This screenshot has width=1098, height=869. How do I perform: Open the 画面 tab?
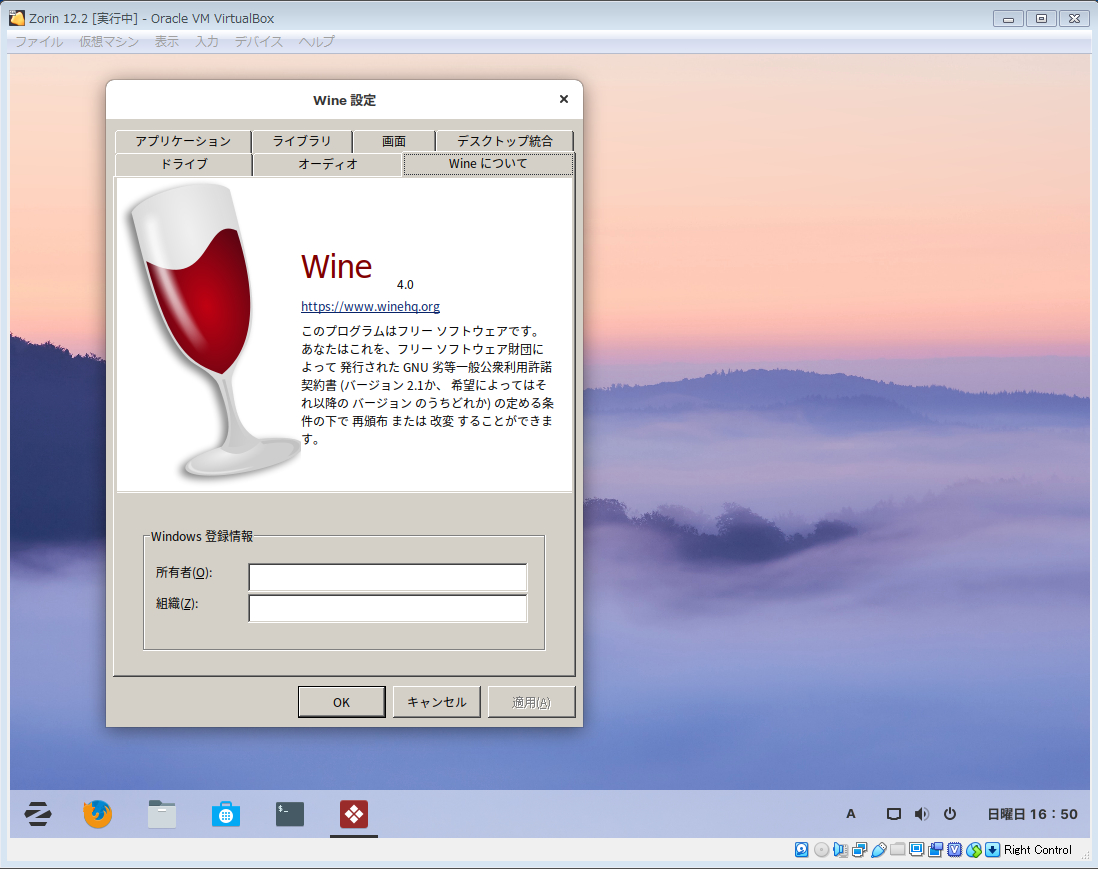point(394,141)
